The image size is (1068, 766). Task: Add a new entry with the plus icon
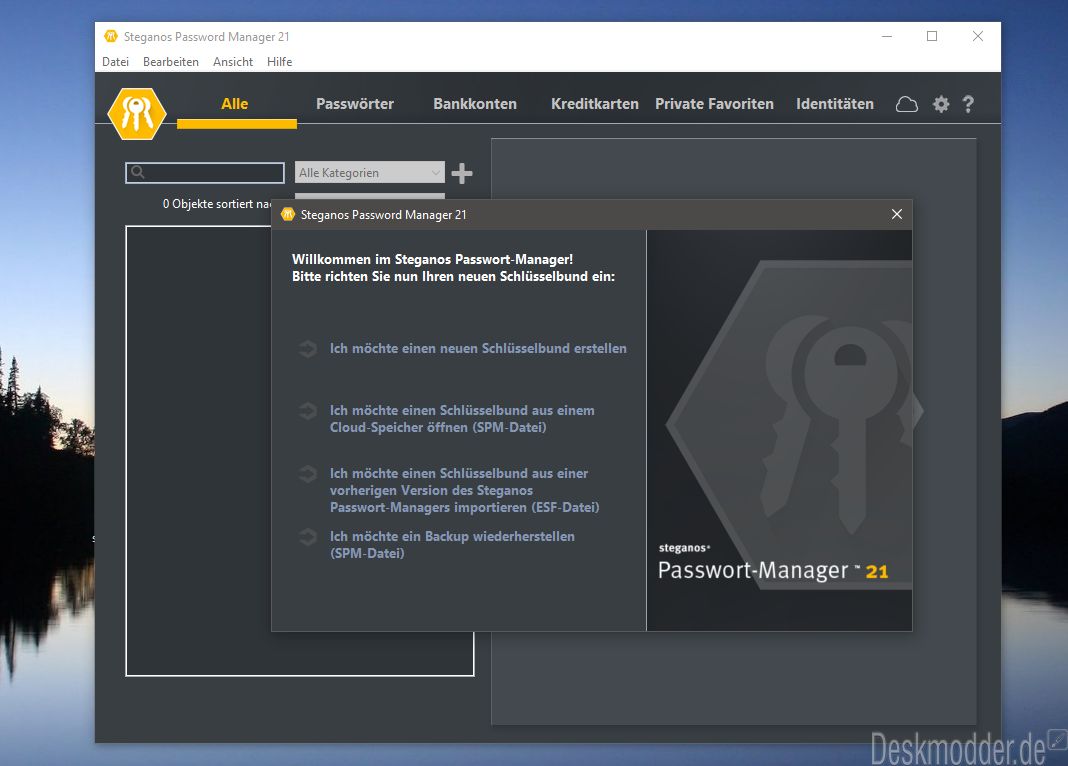click(x=462, y=173)
